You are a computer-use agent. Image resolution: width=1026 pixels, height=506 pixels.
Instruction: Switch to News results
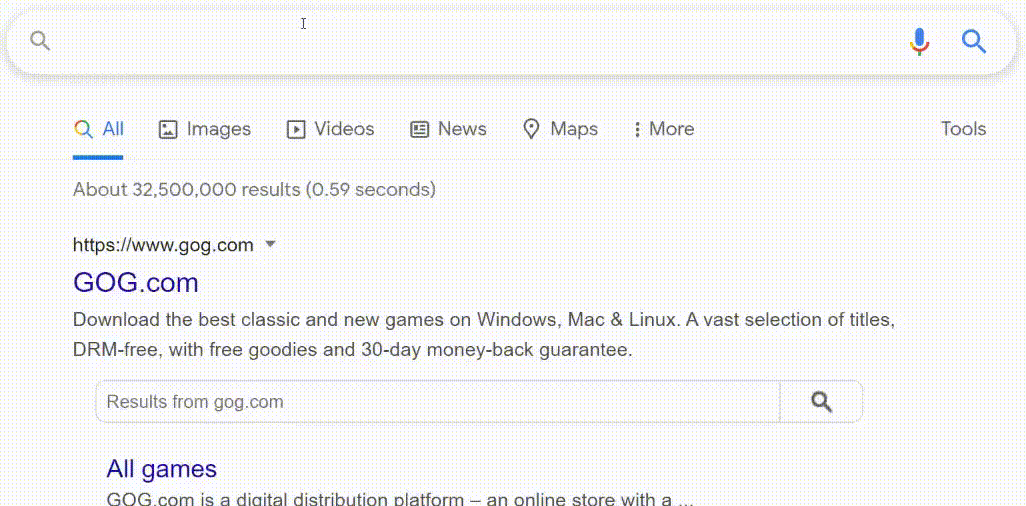pos(462,129)
